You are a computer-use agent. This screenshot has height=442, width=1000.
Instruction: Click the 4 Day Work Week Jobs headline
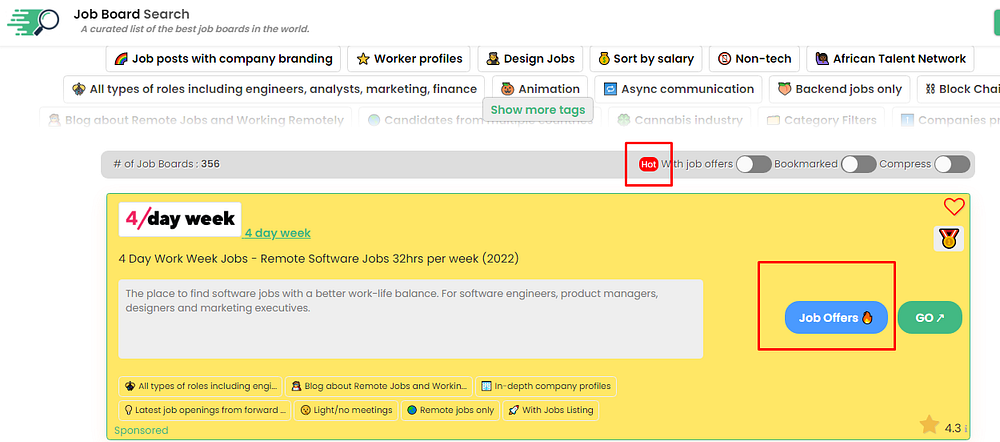[319, 259]
